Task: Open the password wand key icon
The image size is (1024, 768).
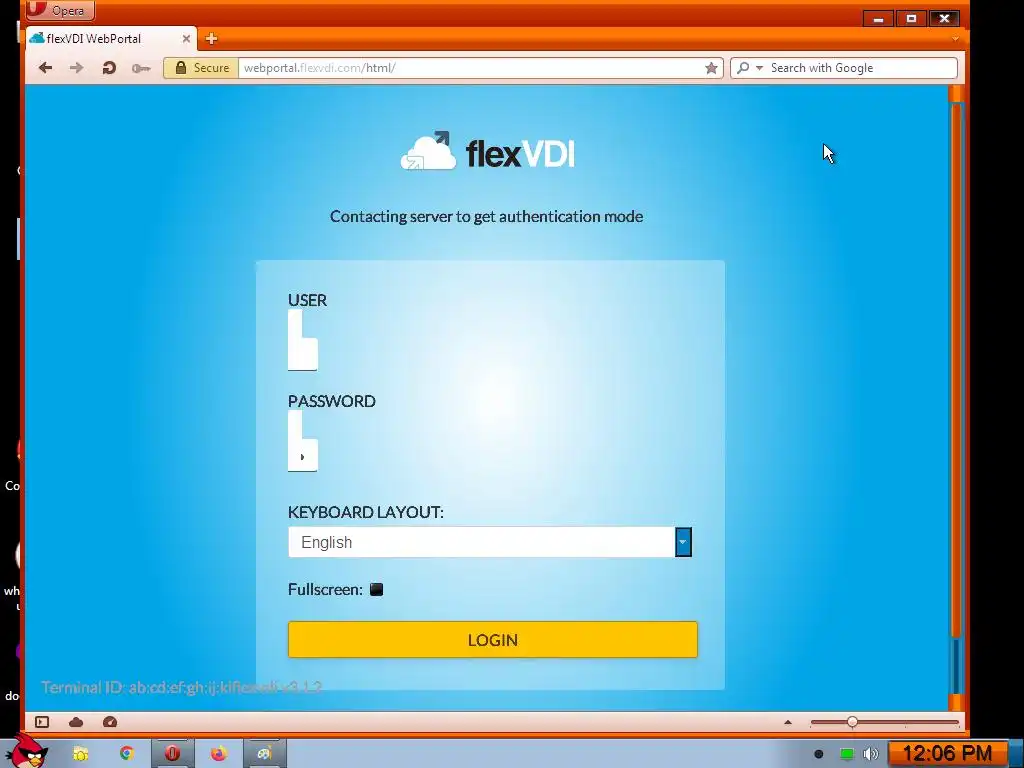Action: coord(140,68)
